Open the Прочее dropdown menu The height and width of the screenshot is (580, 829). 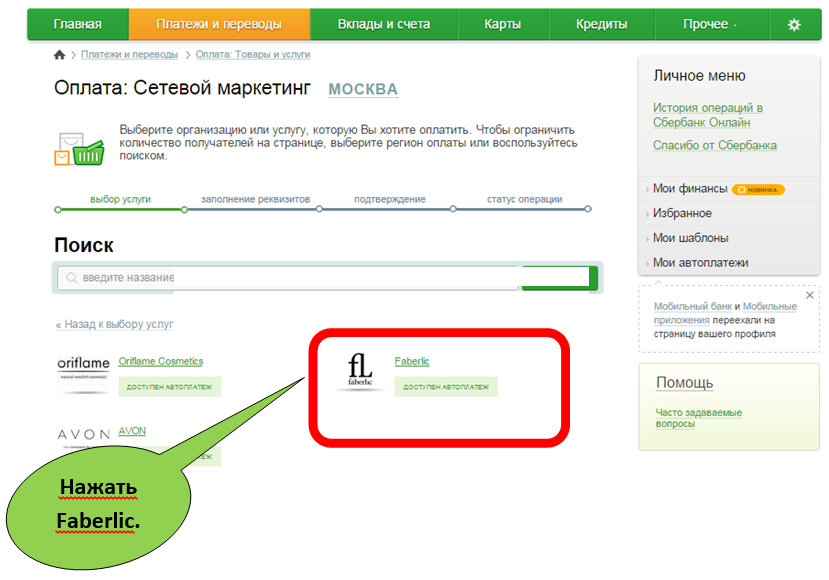click(x=709, y=24)
